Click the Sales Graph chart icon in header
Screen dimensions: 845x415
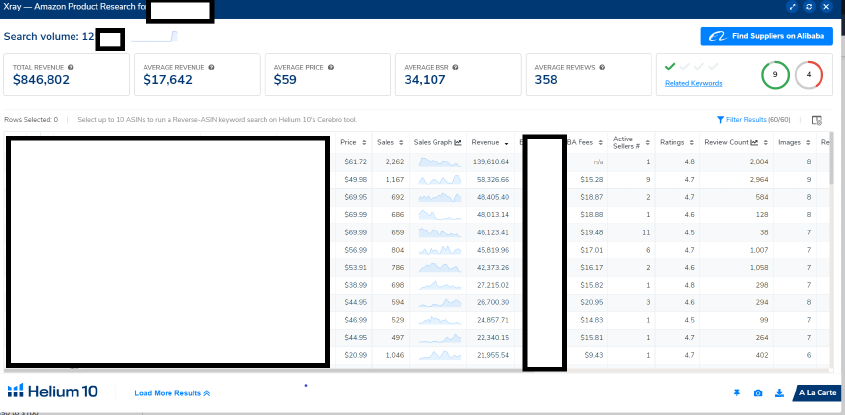click(458, 143)
